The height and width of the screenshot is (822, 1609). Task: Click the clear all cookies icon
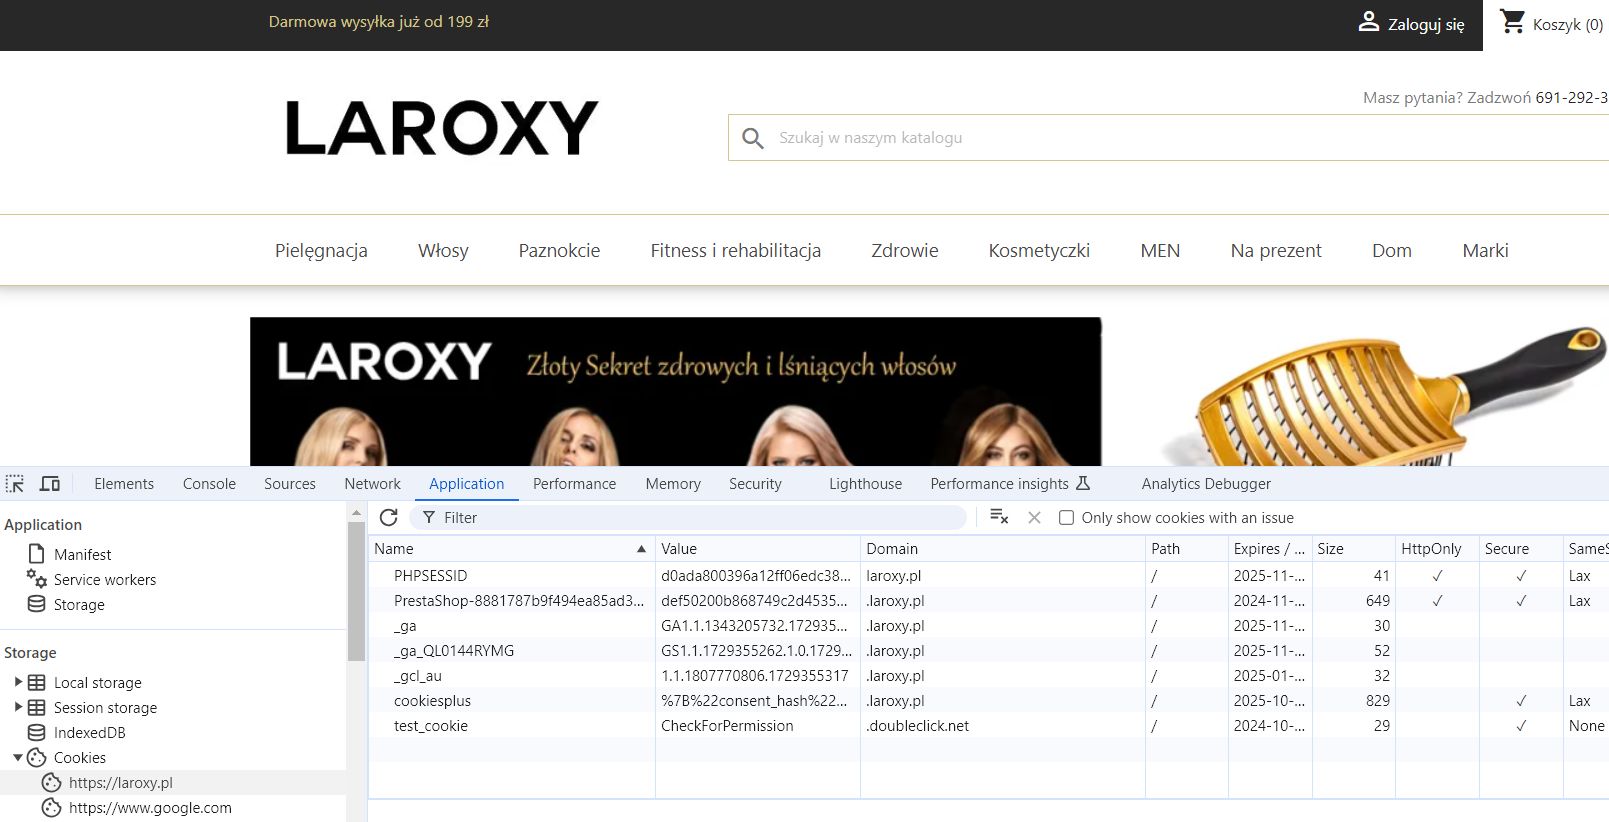(x=998, y=517)
